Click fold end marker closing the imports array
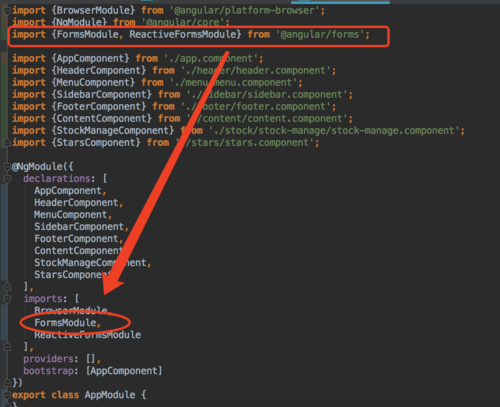 coord(7,347)
